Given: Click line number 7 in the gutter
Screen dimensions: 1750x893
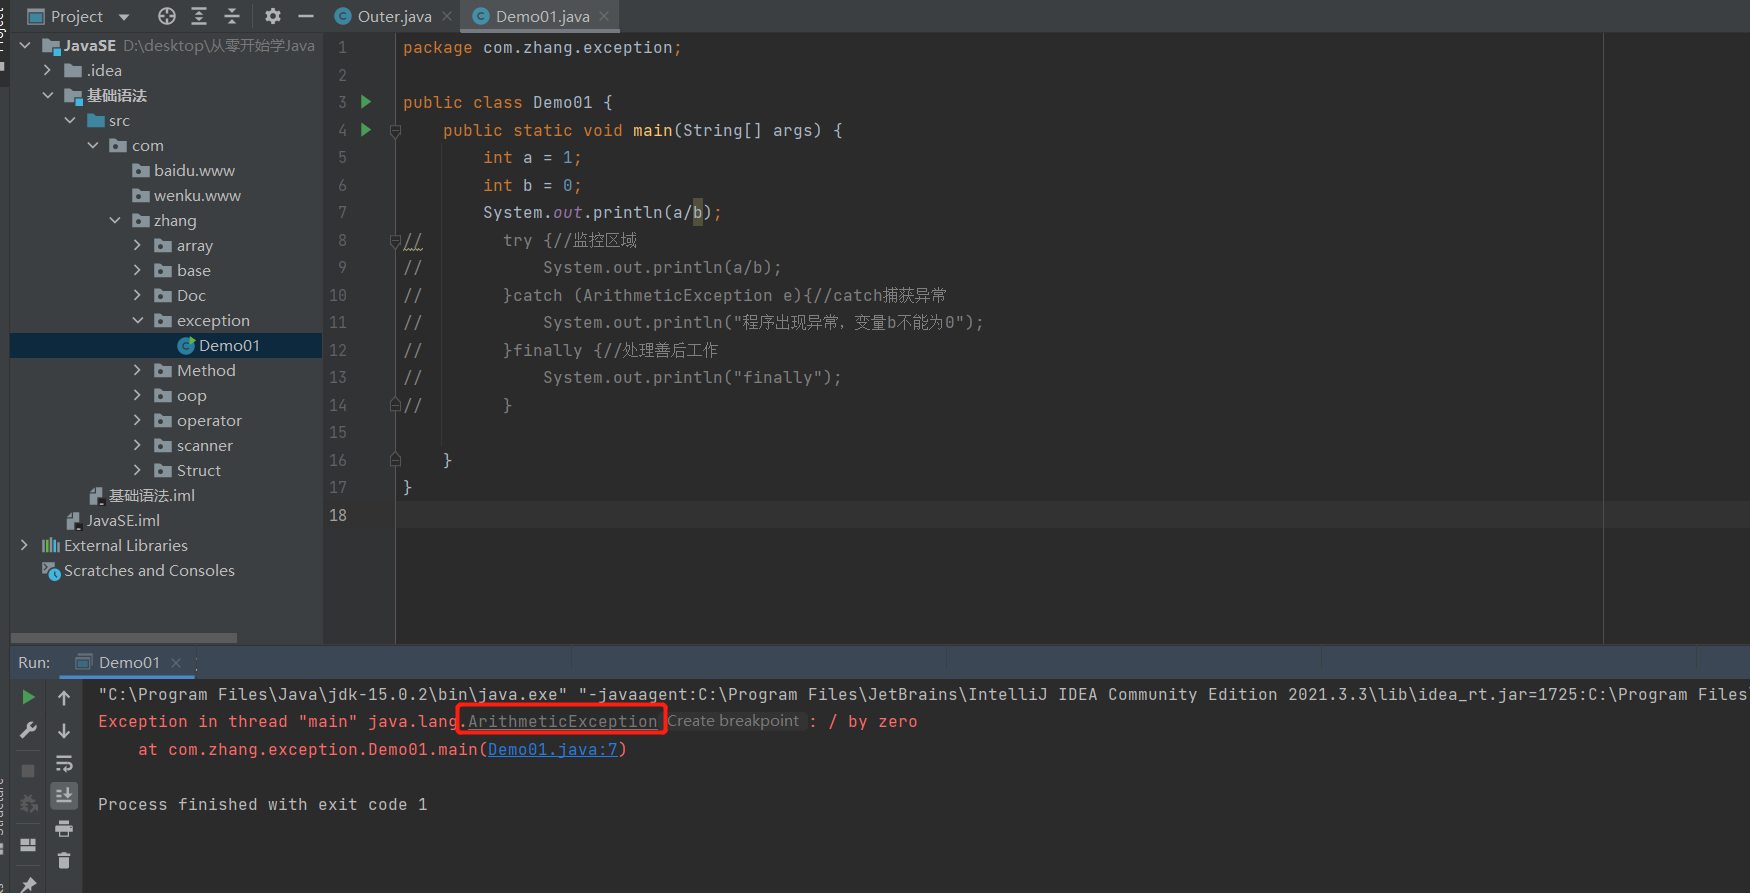Looking at the screenshot, I should pos(342,213).
